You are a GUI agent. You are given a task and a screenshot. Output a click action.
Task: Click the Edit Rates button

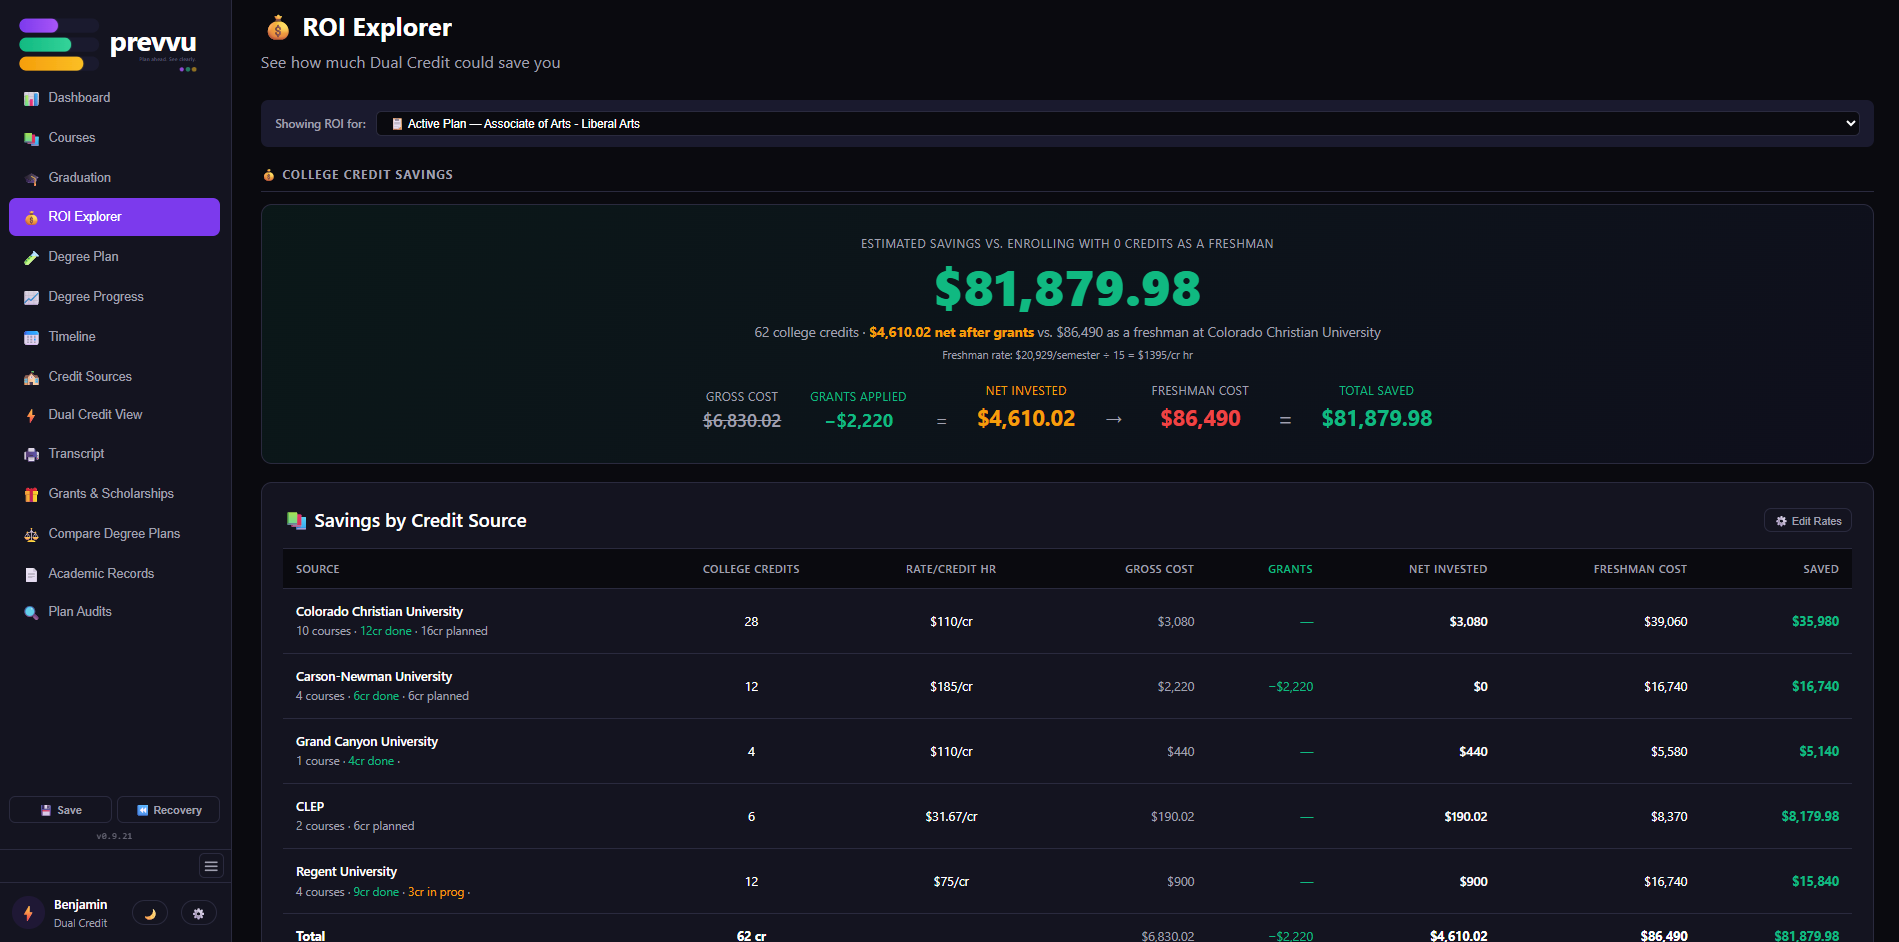tap(1808, 521)
